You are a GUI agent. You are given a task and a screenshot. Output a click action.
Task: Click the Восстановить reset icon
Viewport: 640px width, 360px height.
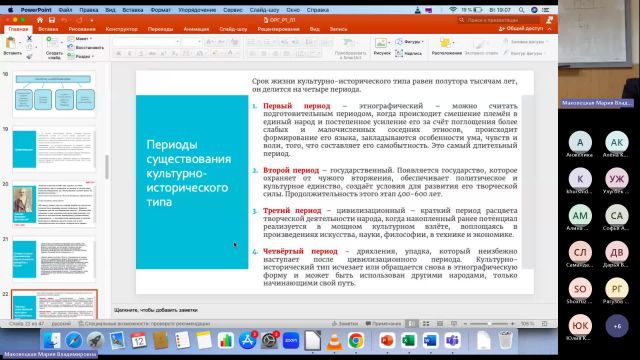point(71,47)
